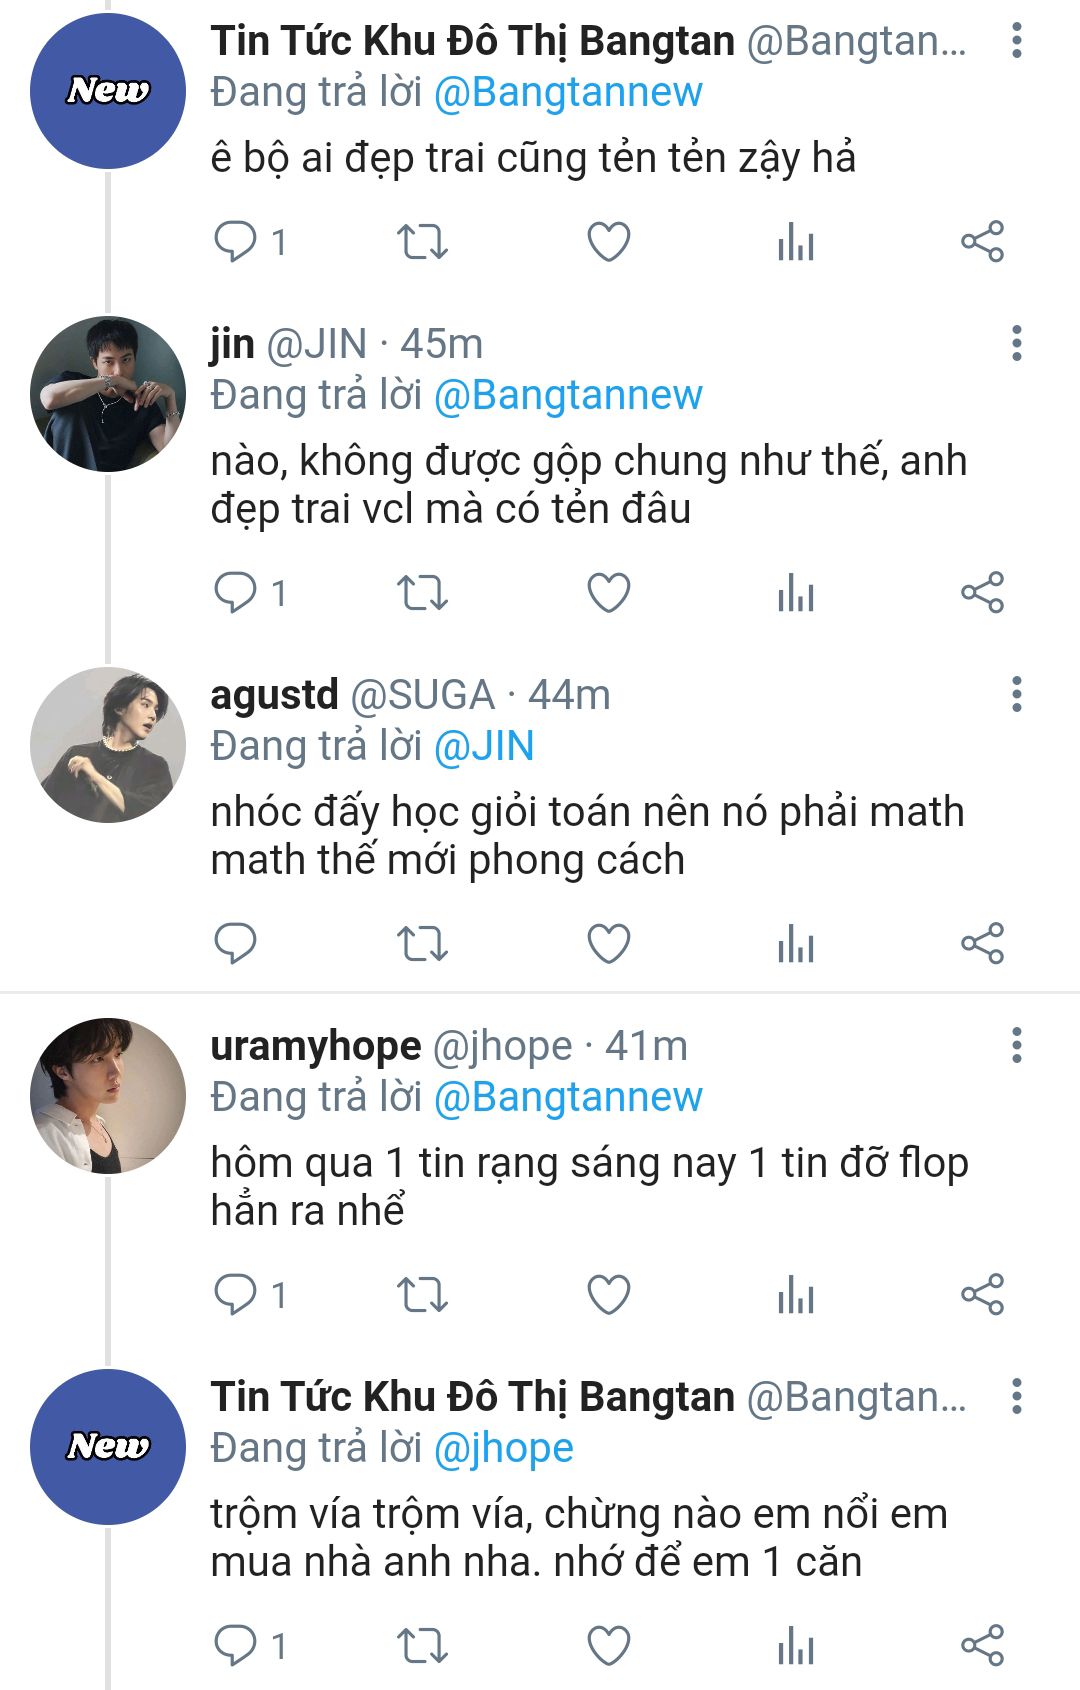The width and height of the screenshot is (1080, 1690).
Task: Retweet the bottom trộm vía tweet
Action: pos(422,1646)
